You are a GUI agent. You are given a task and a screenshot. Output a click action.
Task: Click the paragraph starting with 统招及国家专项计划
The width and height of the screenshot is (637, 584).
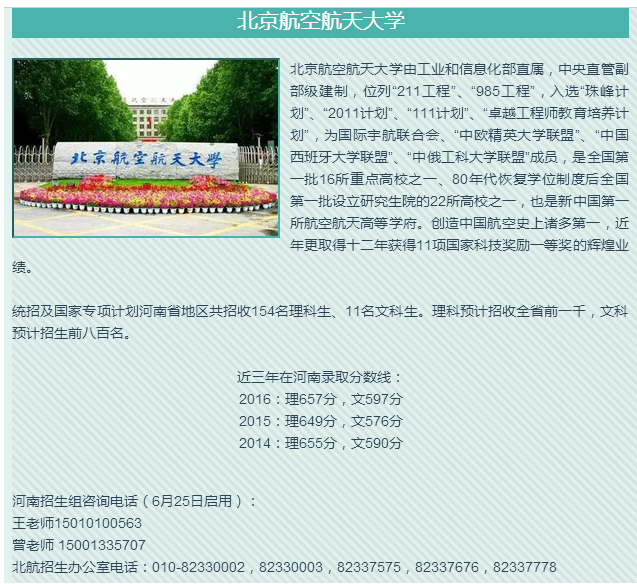click(x=320, y=322)
